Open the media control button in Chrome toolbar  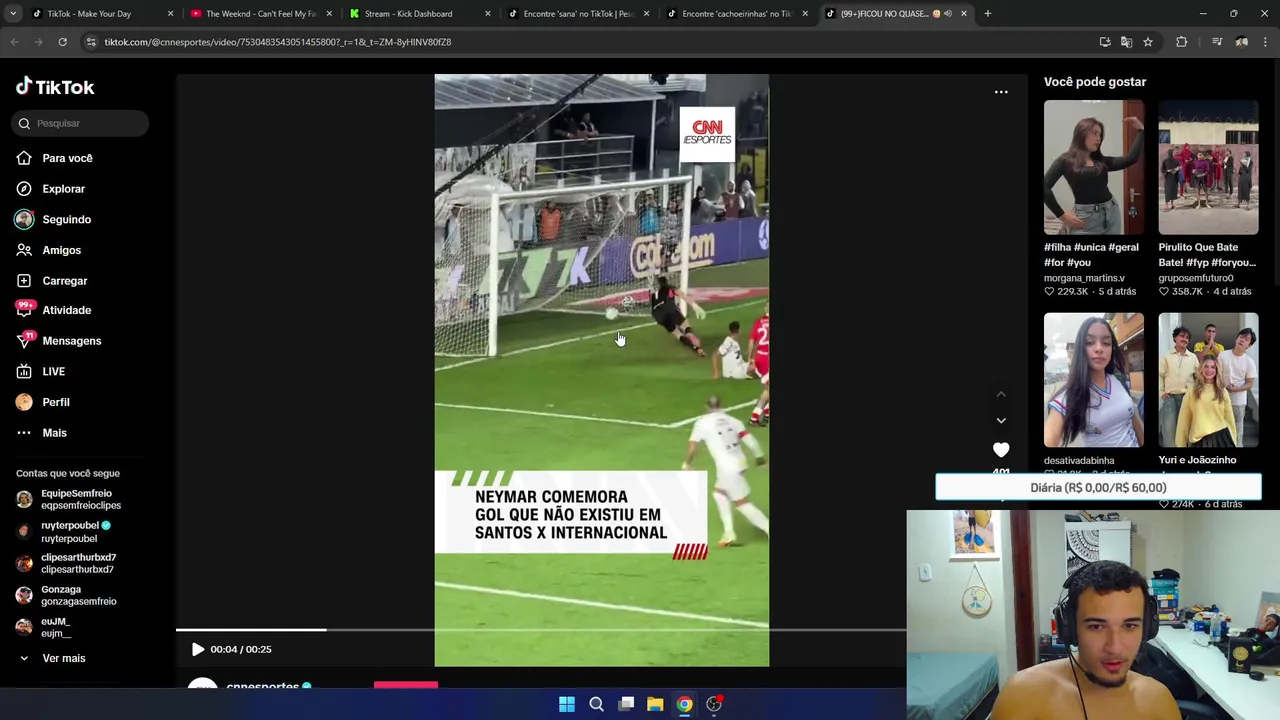point(1217,42)
